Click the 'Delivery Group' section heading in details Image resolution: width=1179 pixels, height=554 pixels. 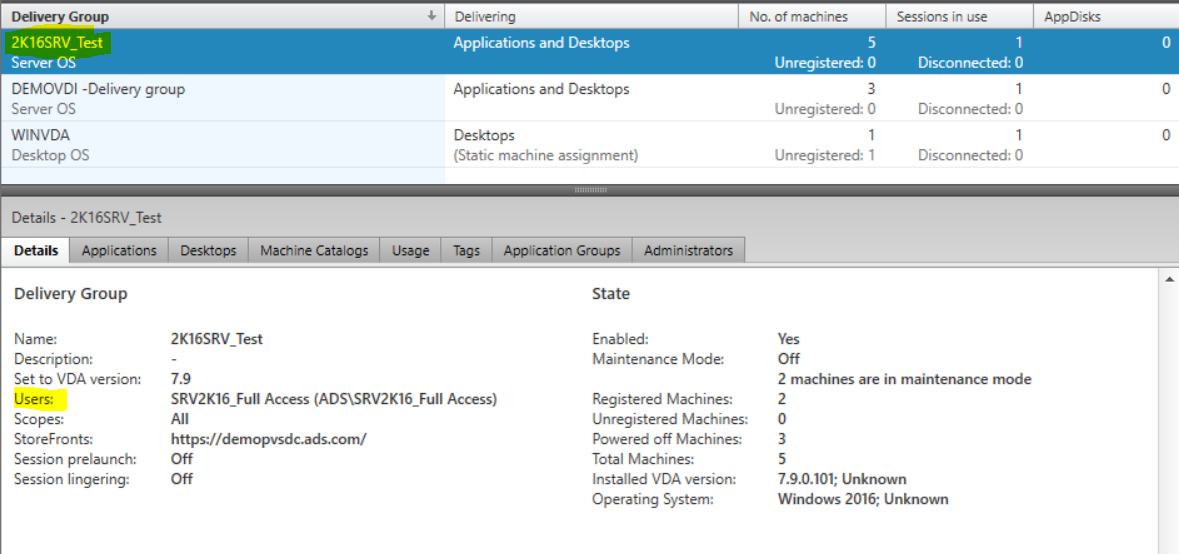click(71, 294)
